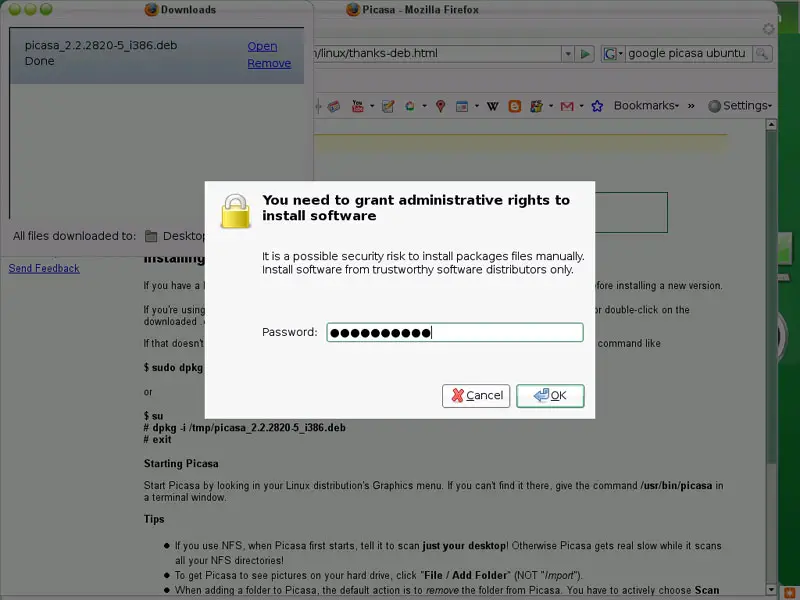Open the Desktop download folder
Viewport: 800px width, 600px height.
(176, 236)
